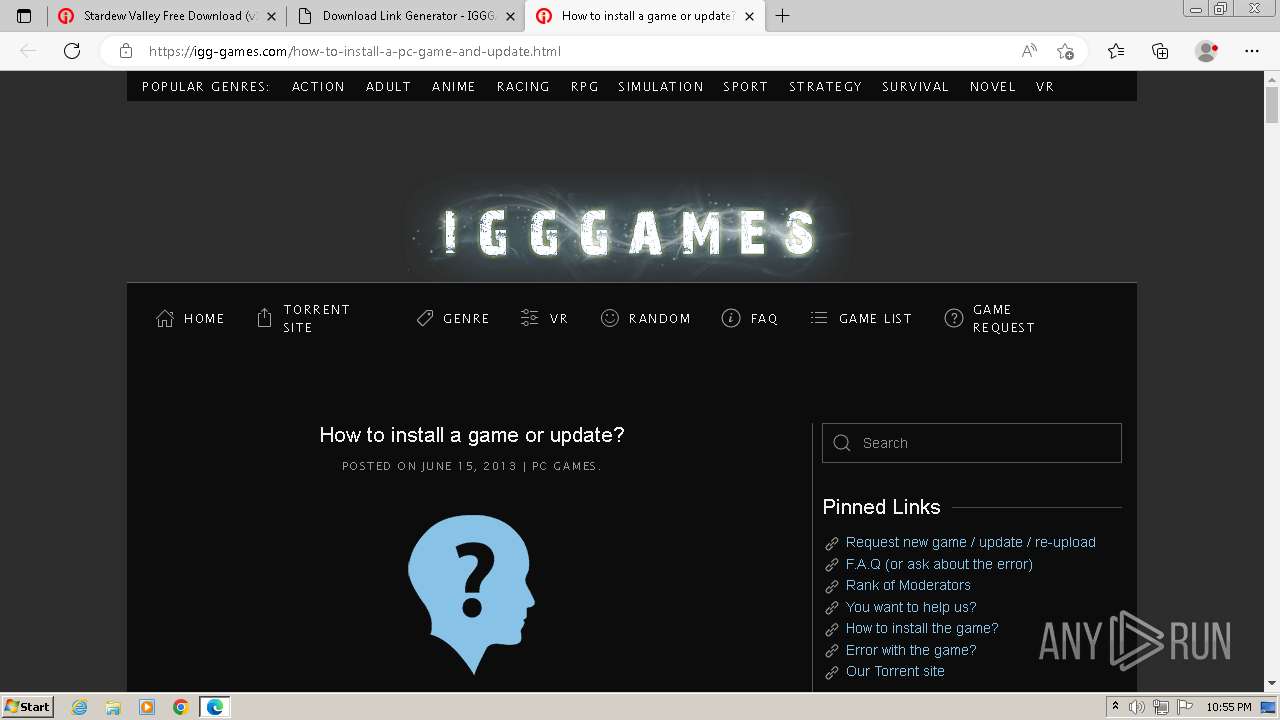
Task: Open the You want to help us? link
Action: (x=910, y=607)
